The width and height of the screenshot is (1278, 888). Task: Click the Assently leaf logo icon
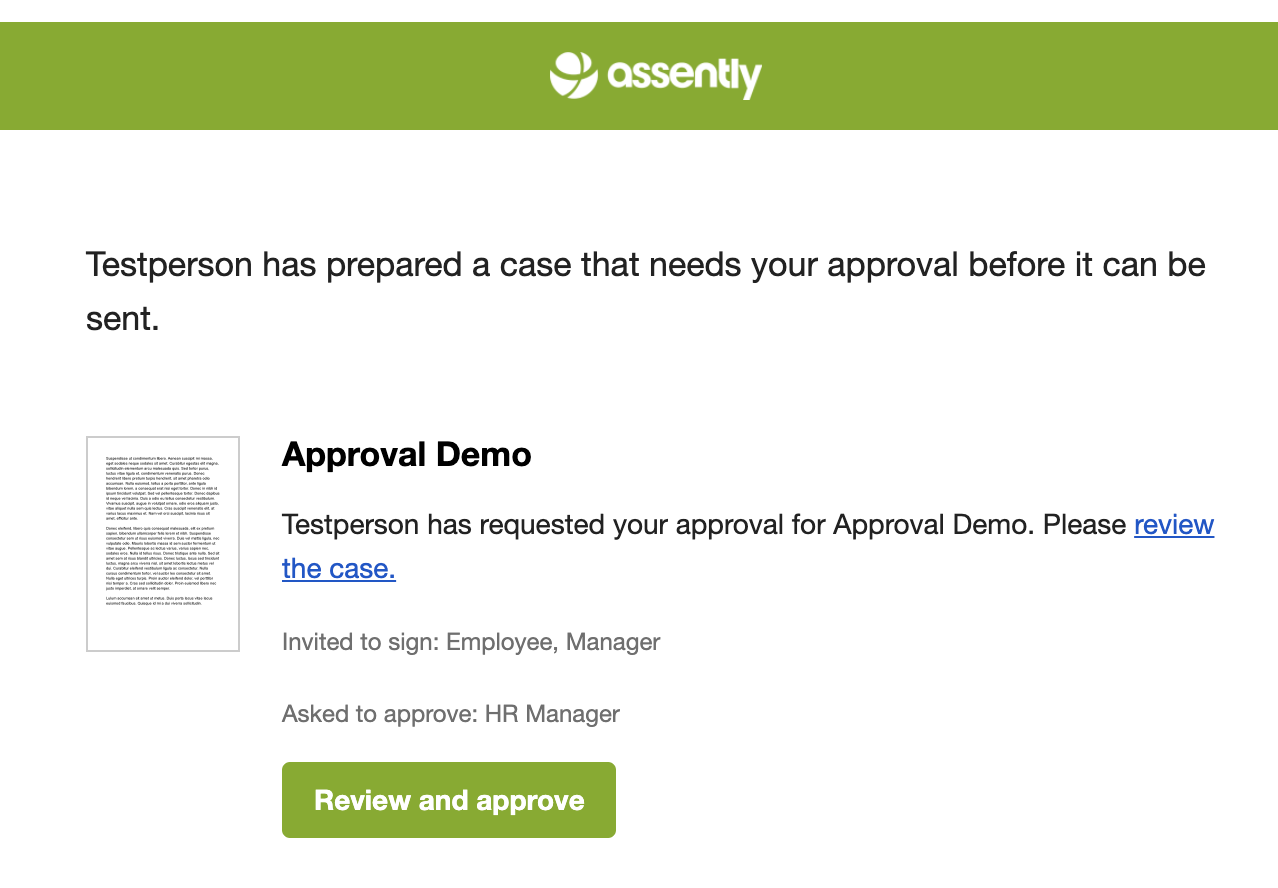pyautogui.click(x=574, y=75)
